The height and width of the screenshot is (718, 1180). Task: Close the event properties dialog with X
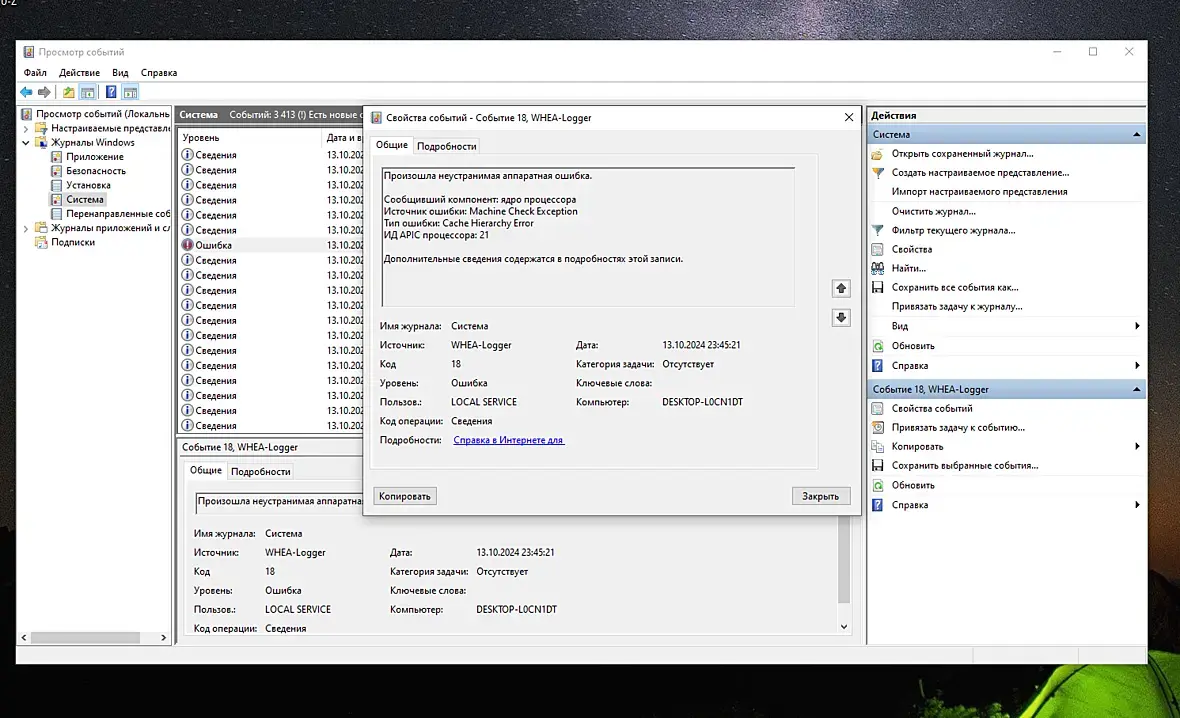click(849, 117)
